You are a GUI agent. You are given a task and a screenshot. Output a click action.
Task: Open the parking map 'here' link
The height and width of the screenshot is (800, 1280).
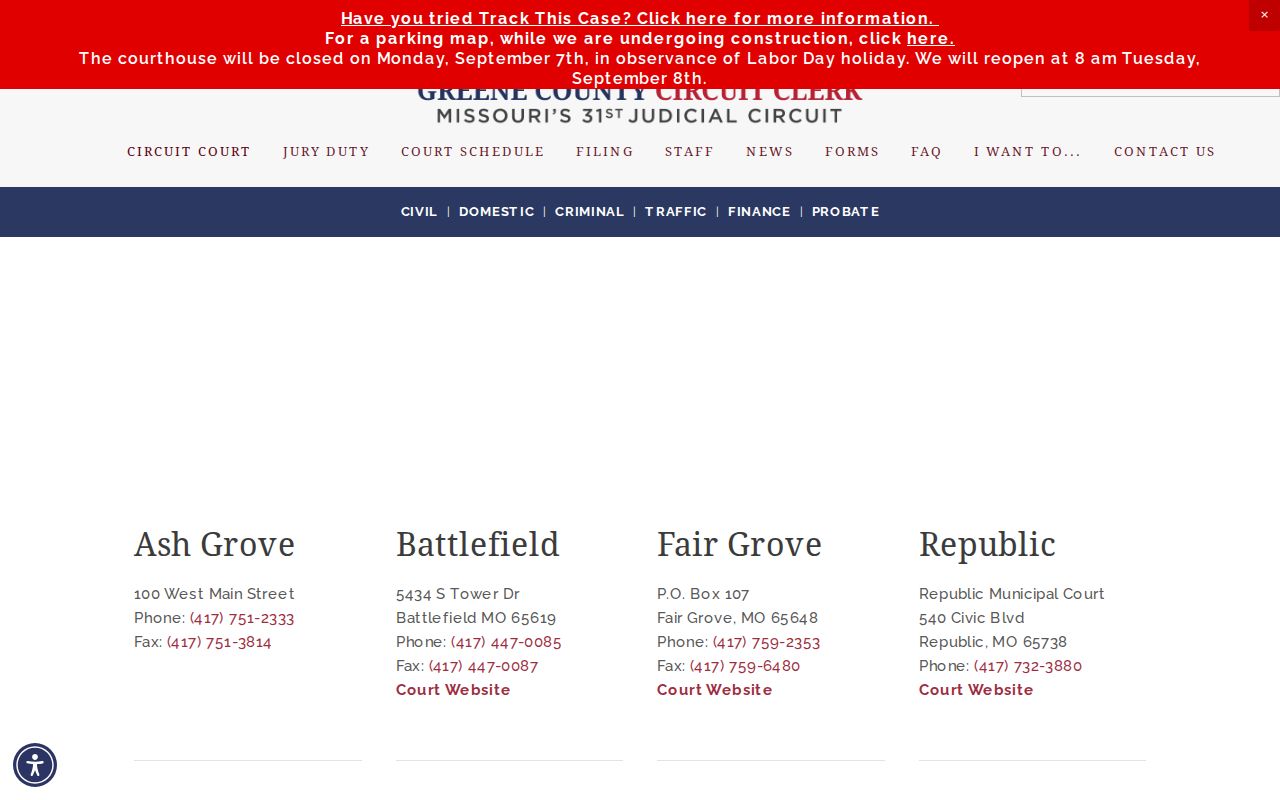pyautogui.click(x=930, y=38)
